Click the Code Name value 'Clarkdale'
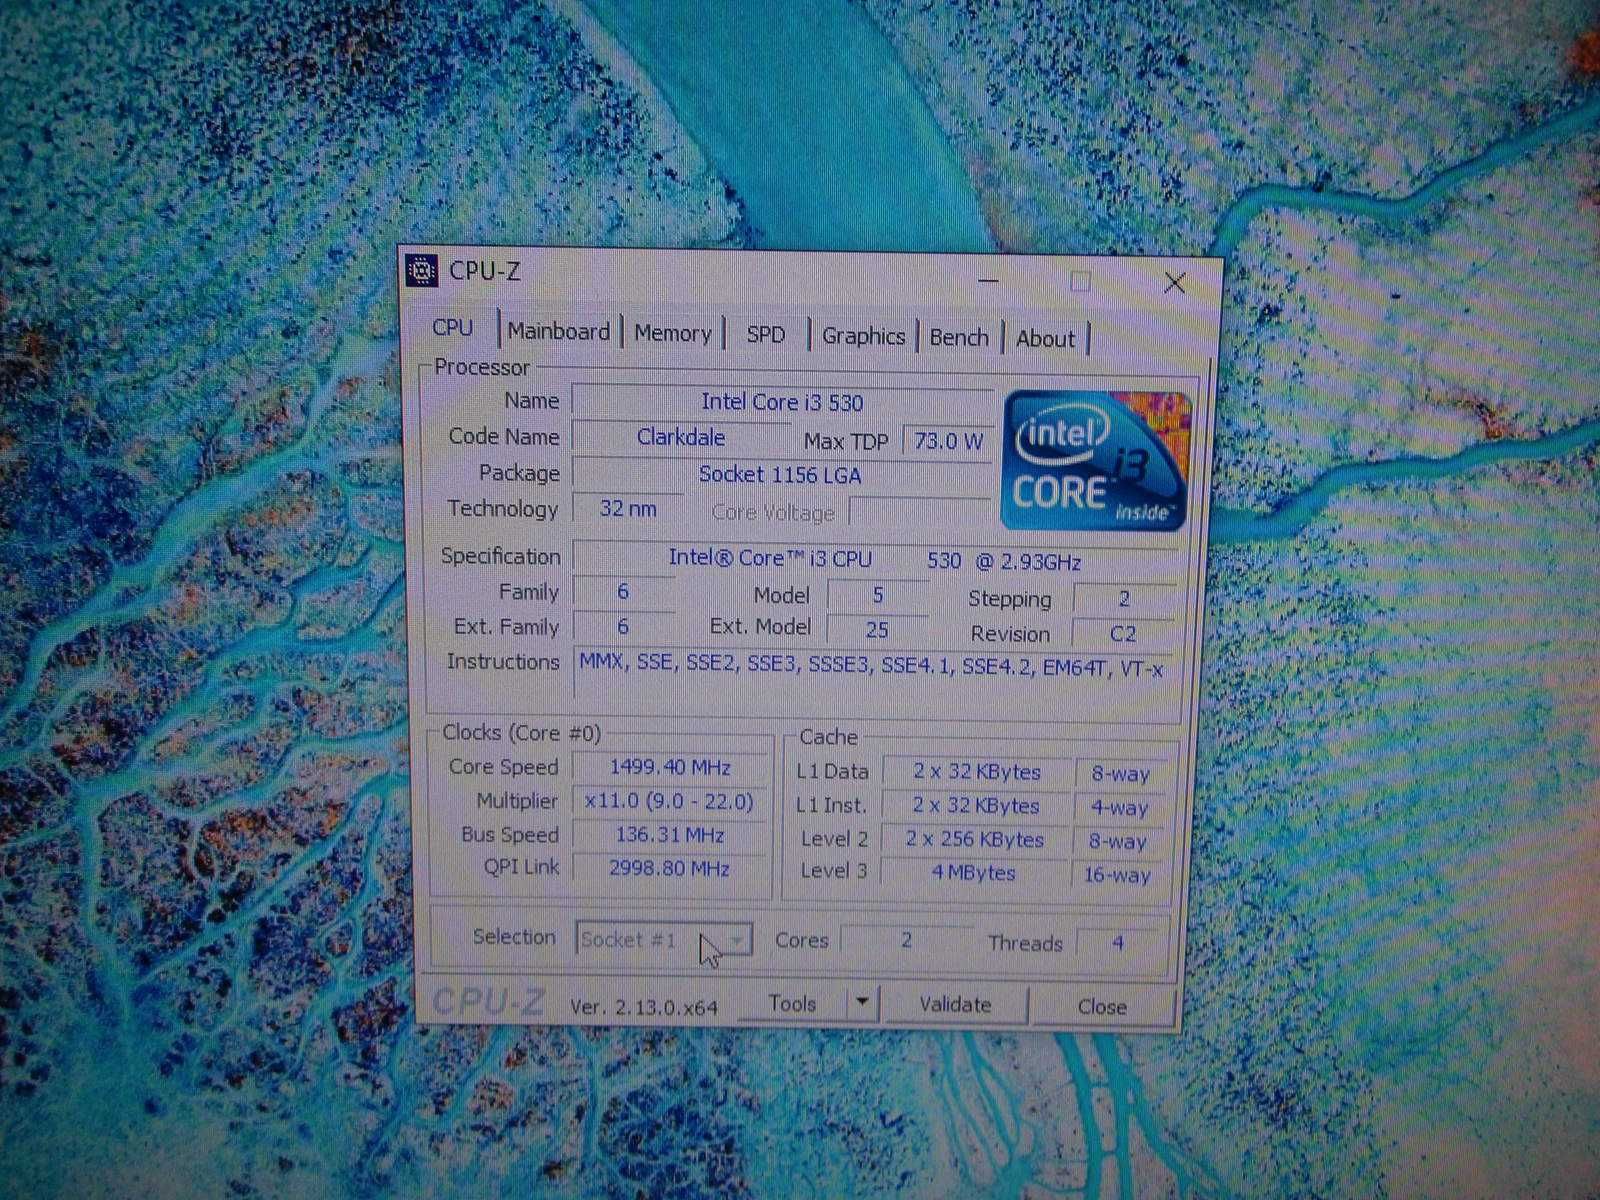The height and width of the screenshot is (1200, 1600). [681, 437]
